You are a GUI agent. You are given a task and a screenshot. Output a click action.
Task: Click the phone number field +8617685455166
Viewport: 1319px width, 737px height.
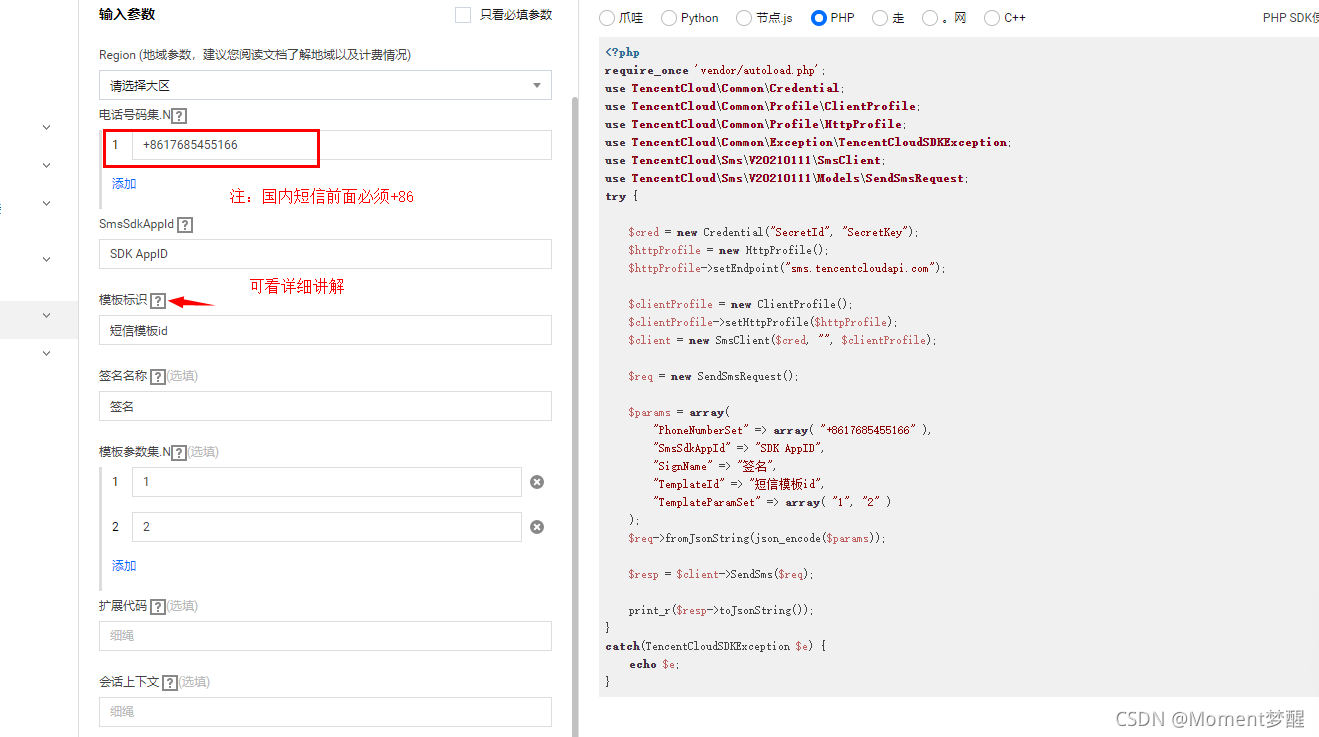click(x=341, y=145)
